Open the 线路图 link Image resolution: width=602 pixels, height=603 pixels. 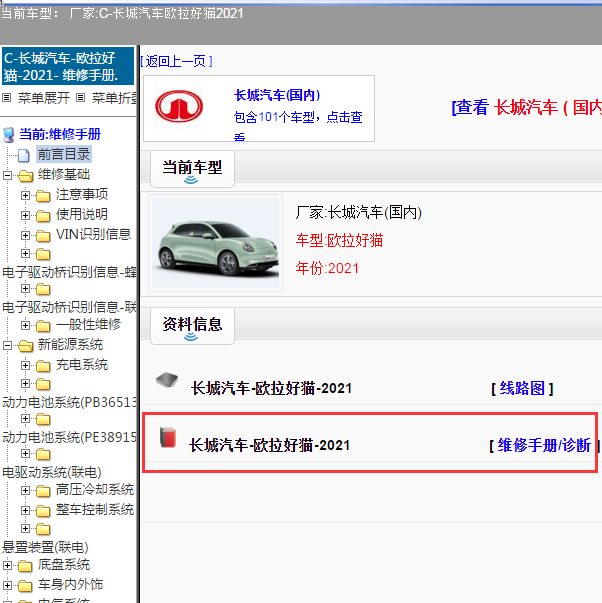pyautogui.click(x=522, y=388)
